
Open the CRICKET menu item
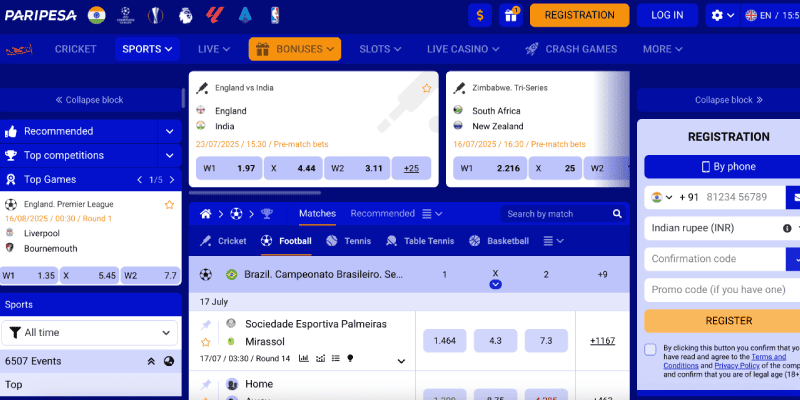pos(76,49)
